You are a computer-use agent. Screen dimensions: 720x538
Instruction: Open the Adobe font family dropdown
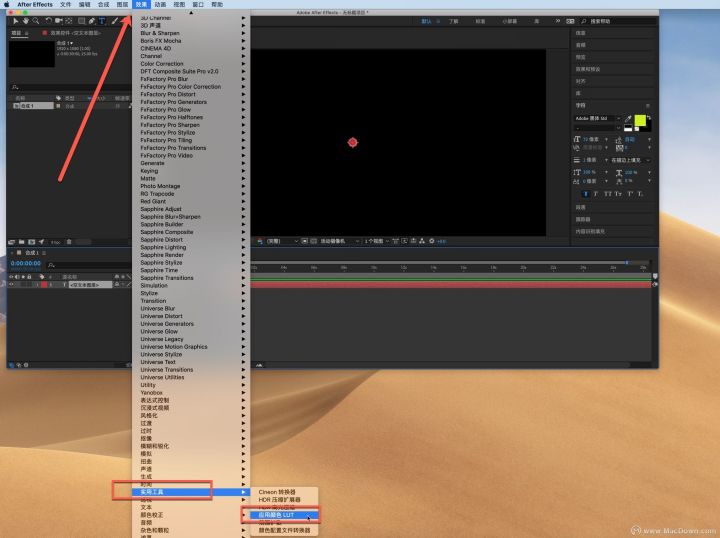[597, 118]
